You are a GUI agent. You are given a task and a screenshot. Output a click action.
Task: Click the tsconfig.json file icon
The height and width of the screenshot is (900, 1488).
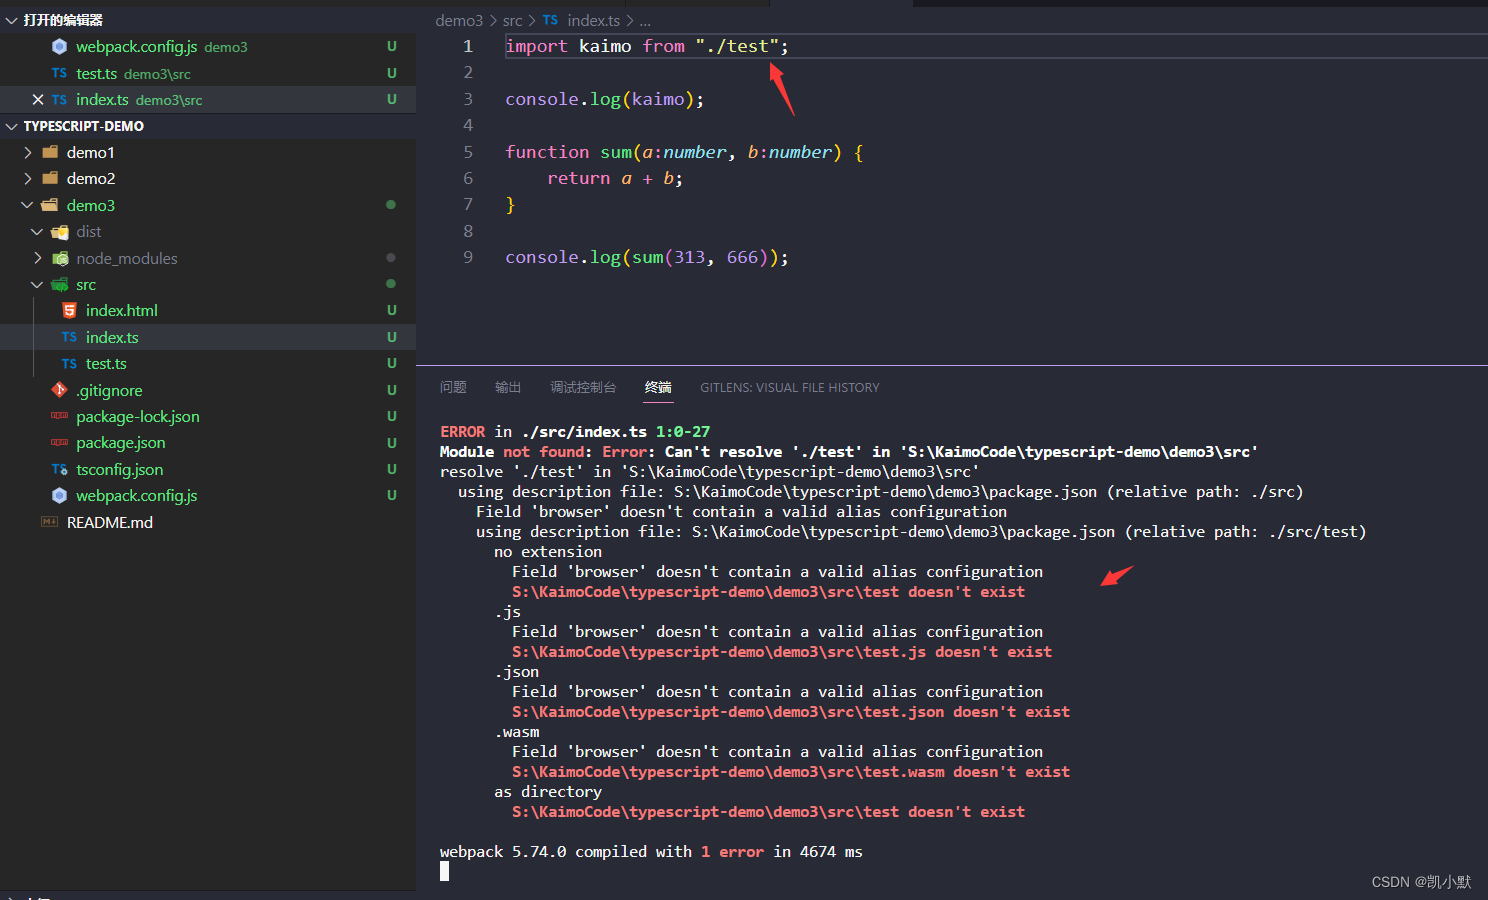59,469
